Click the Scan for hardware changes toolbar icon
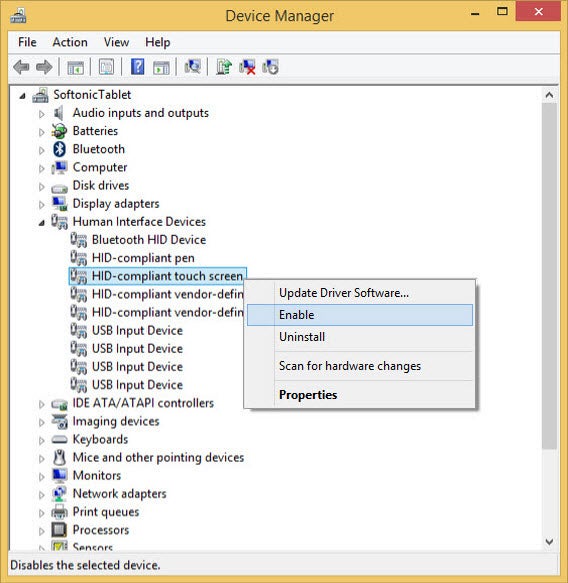Screen dimensions: 568x583 click(x=193, y=67)
